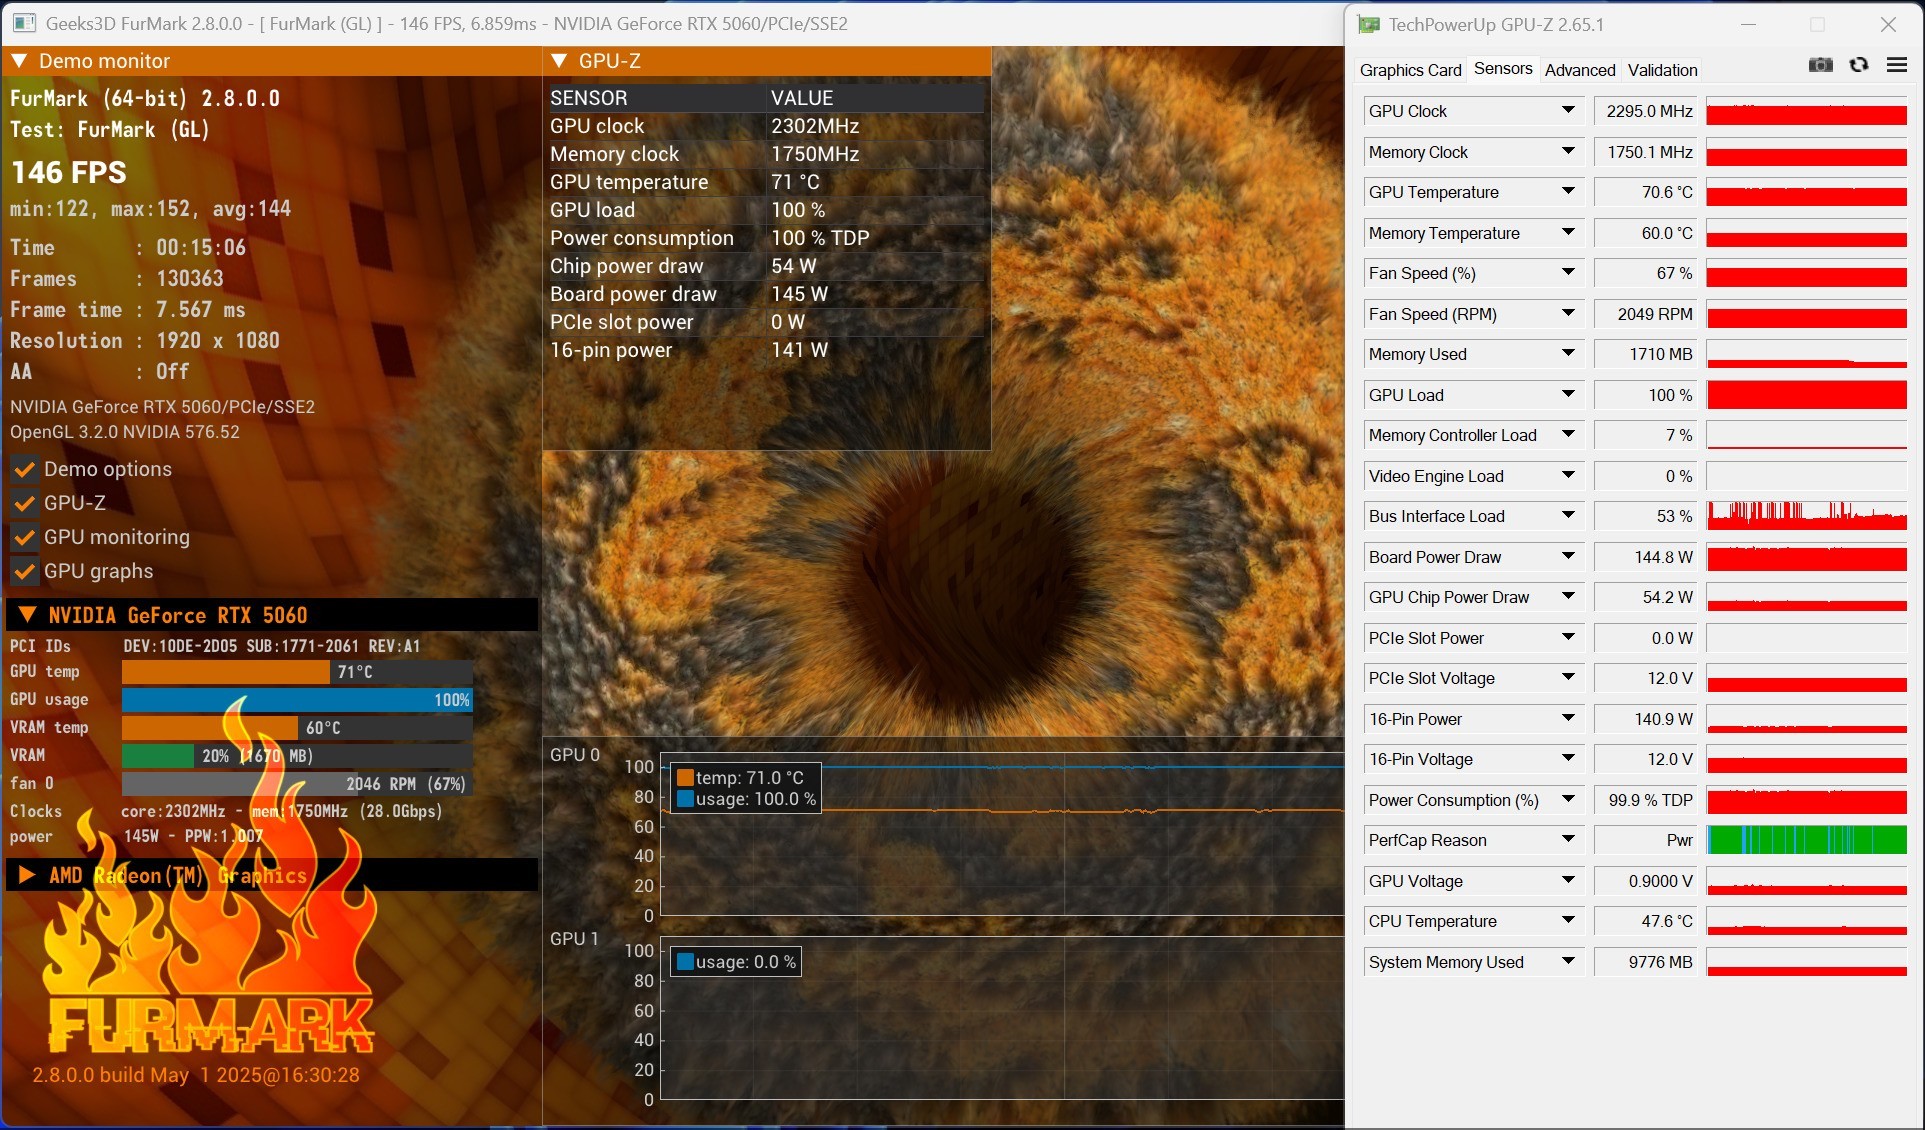Collapse the GPU-Z overlay panel header
1925x1130 pixels.
[x=559, y=61]
